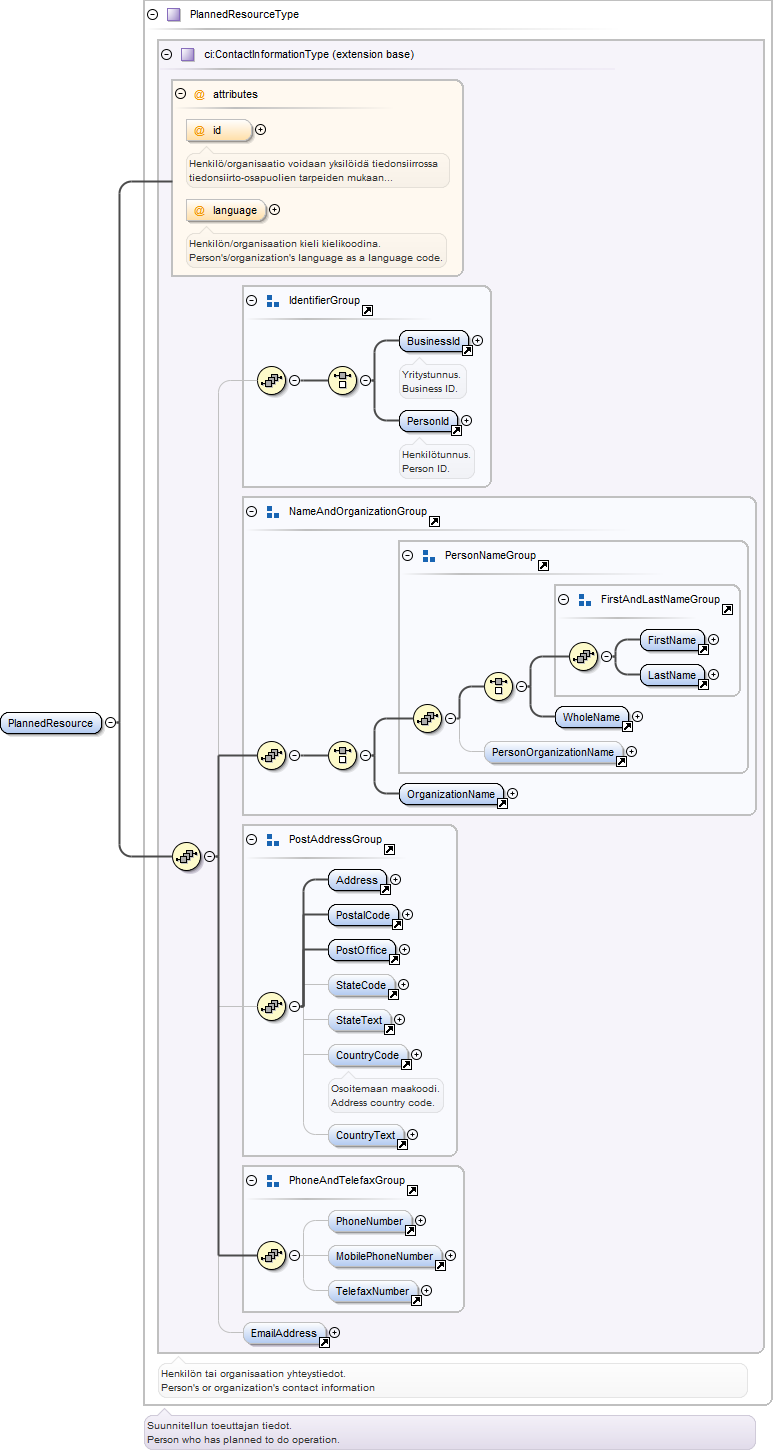Follow the NameAndOrganizationGroup reference arrow

point(434,522)
